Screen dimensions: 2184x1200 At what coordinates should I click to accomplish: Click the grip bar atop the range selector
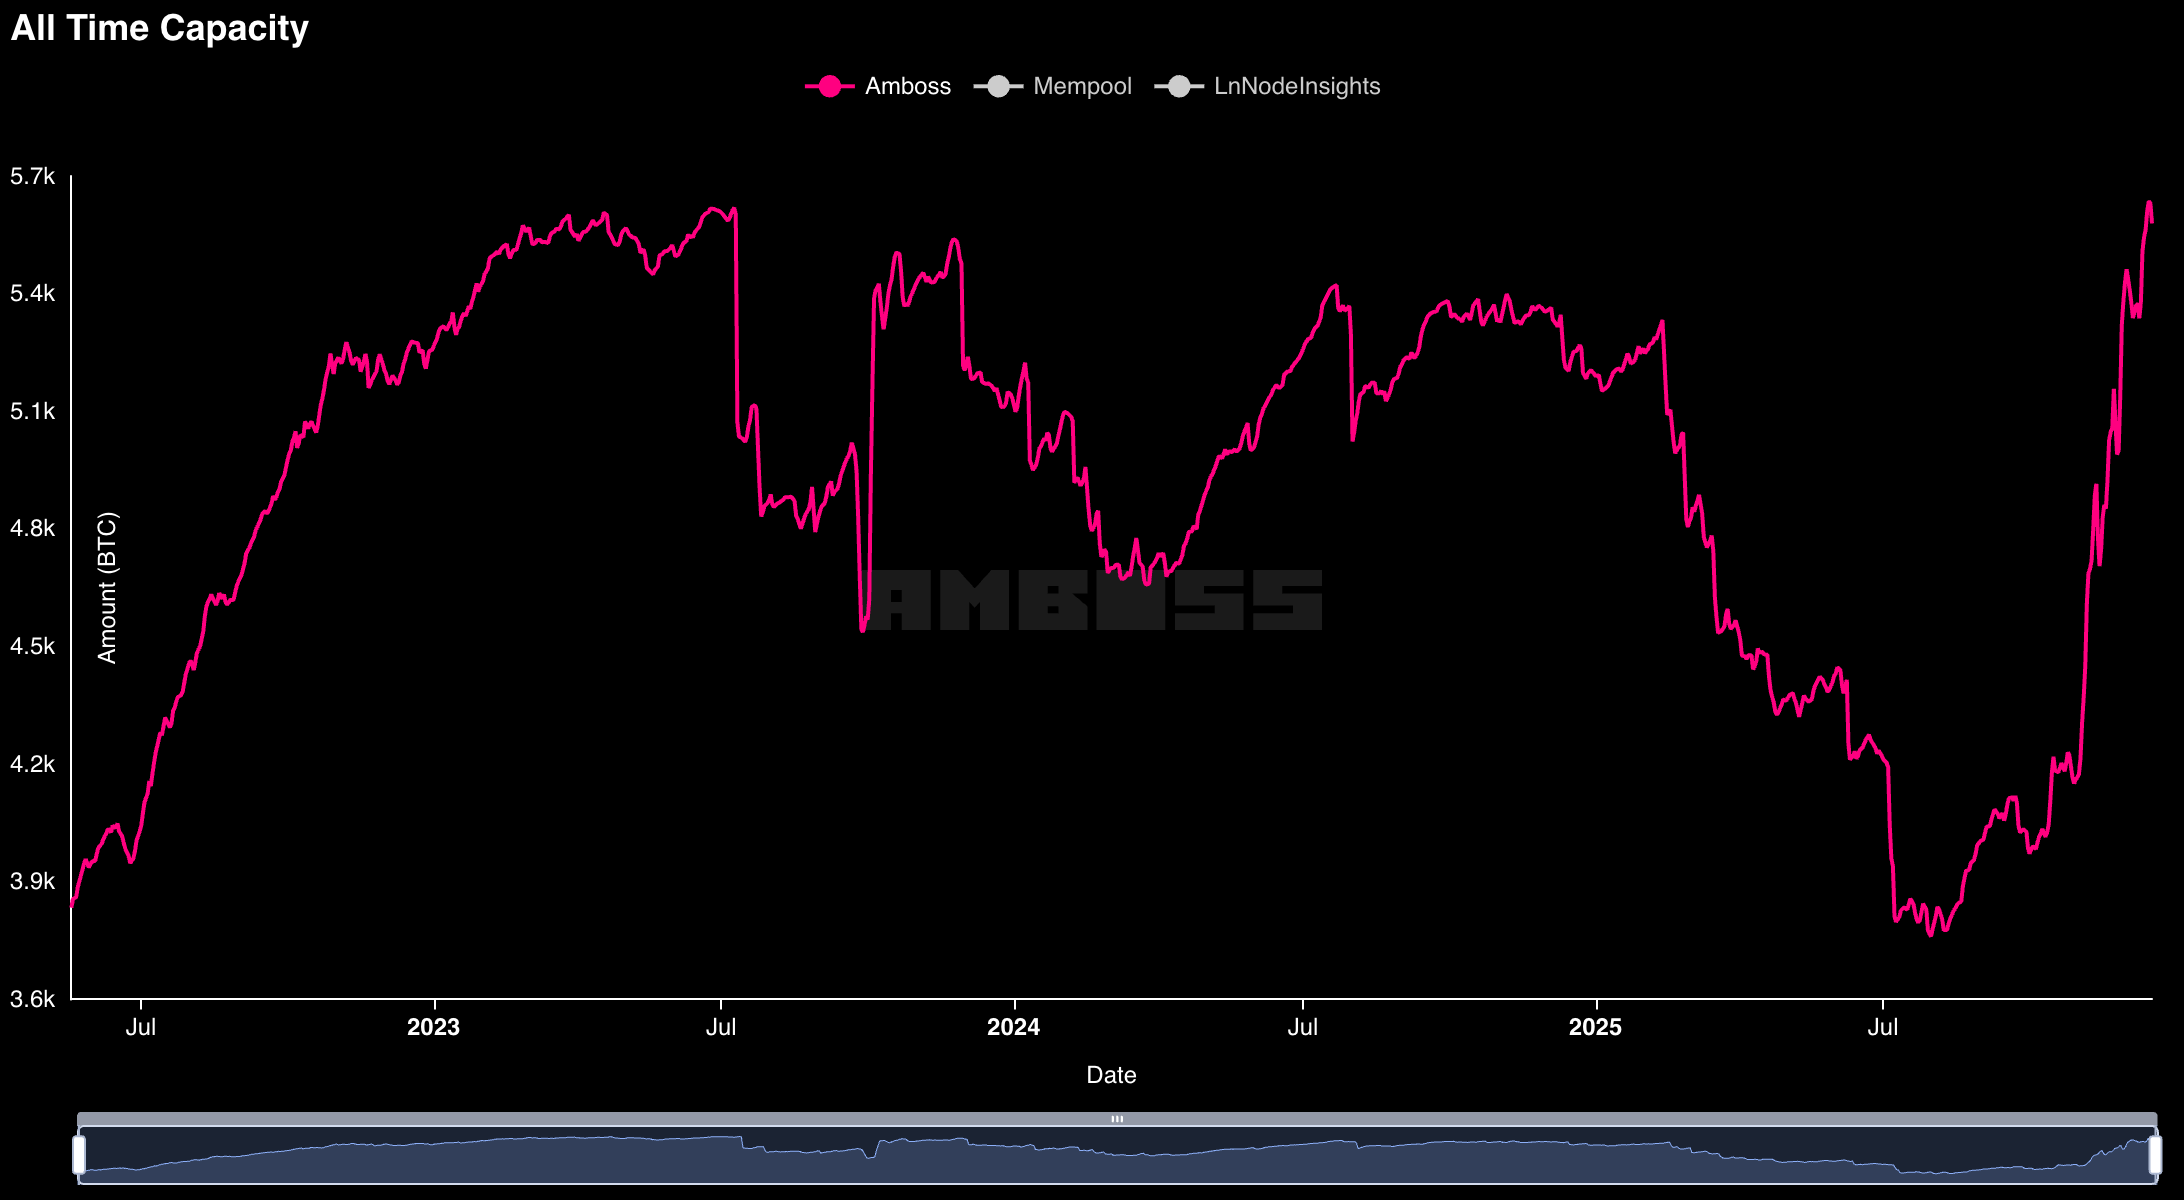pyautogui.click(x=1117, y=1119)
